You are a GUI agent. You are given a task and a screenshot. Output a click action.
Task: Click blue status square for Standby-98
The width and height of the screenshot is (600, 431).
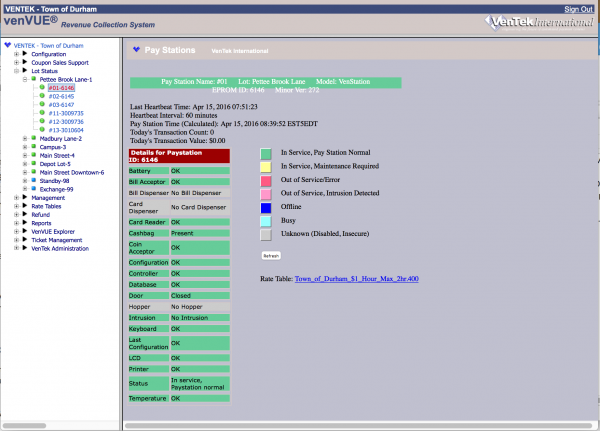(34, 180)
